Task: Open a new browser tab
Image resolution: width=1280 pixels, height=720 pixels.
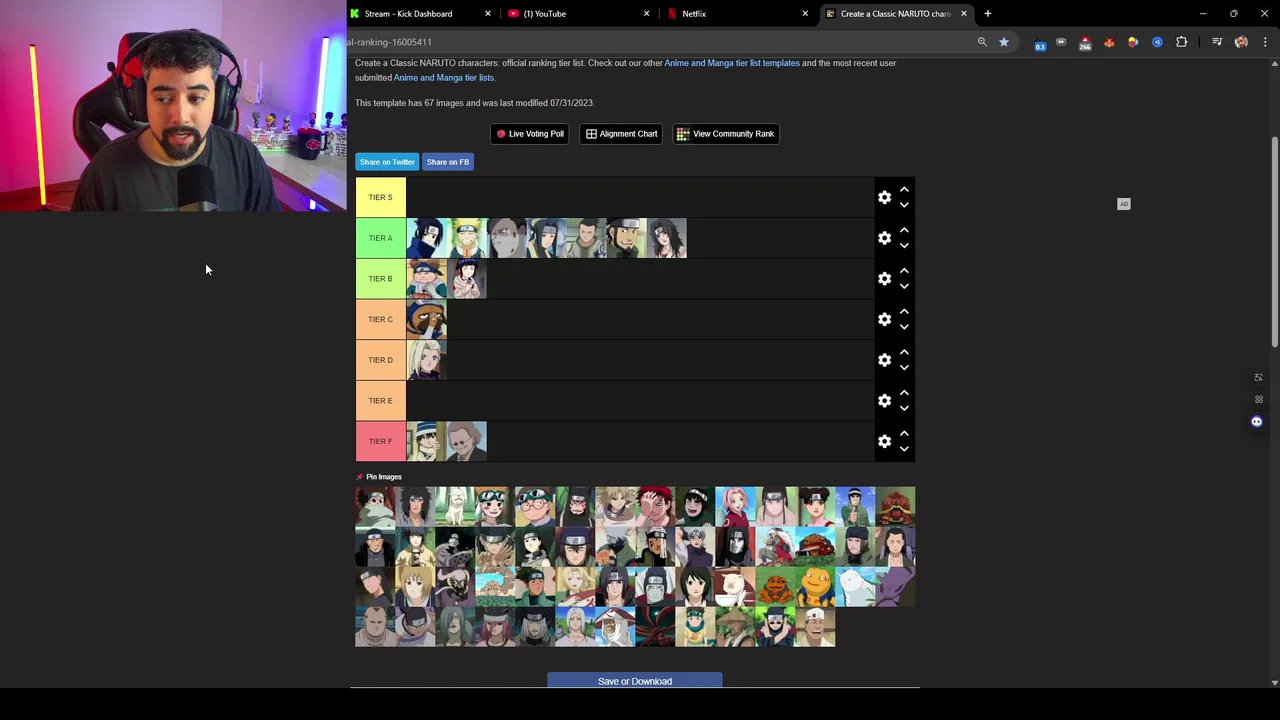Action: click(988, 14)
